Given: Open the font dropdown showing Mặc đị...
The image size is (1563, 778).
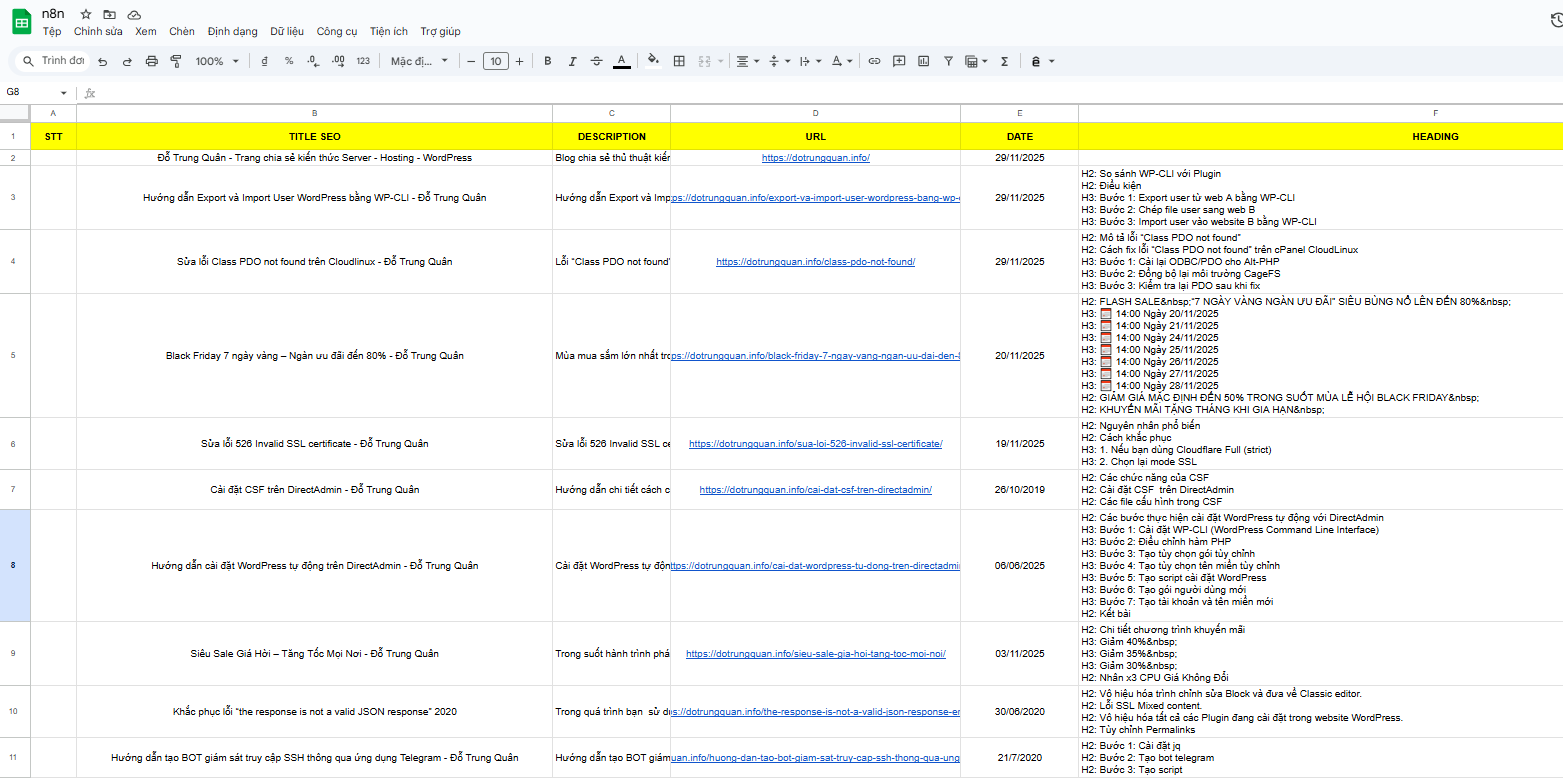Looking at the screenshot, I should click(418, 61).
